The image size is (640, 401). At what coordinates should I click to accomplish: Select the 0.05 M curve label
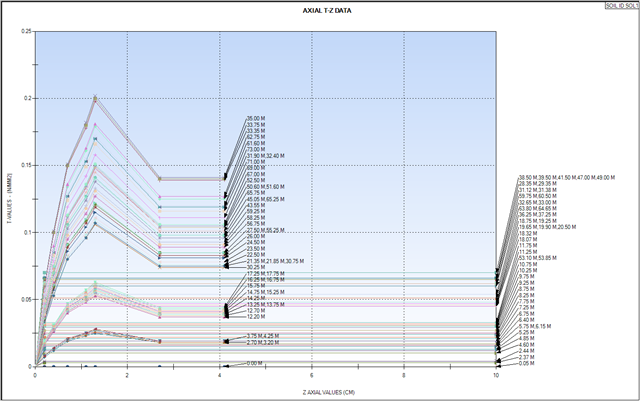pyautogui.click(x=527, y=363)
